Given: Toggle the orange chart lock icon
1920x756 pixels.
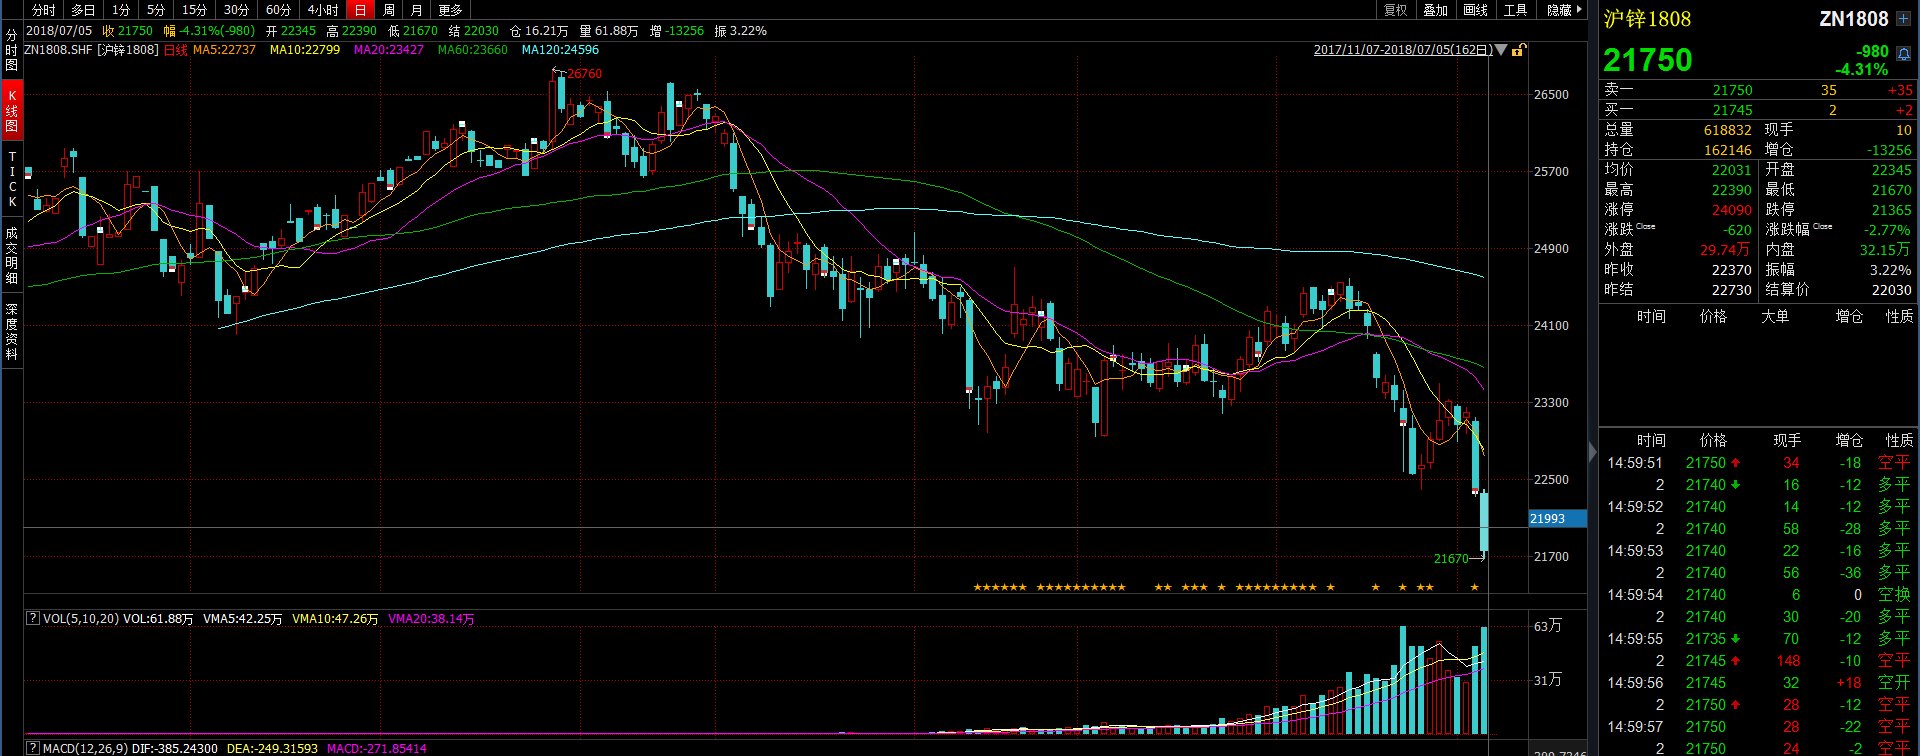Looking at the screenshot, I should tap(1518, 50).
